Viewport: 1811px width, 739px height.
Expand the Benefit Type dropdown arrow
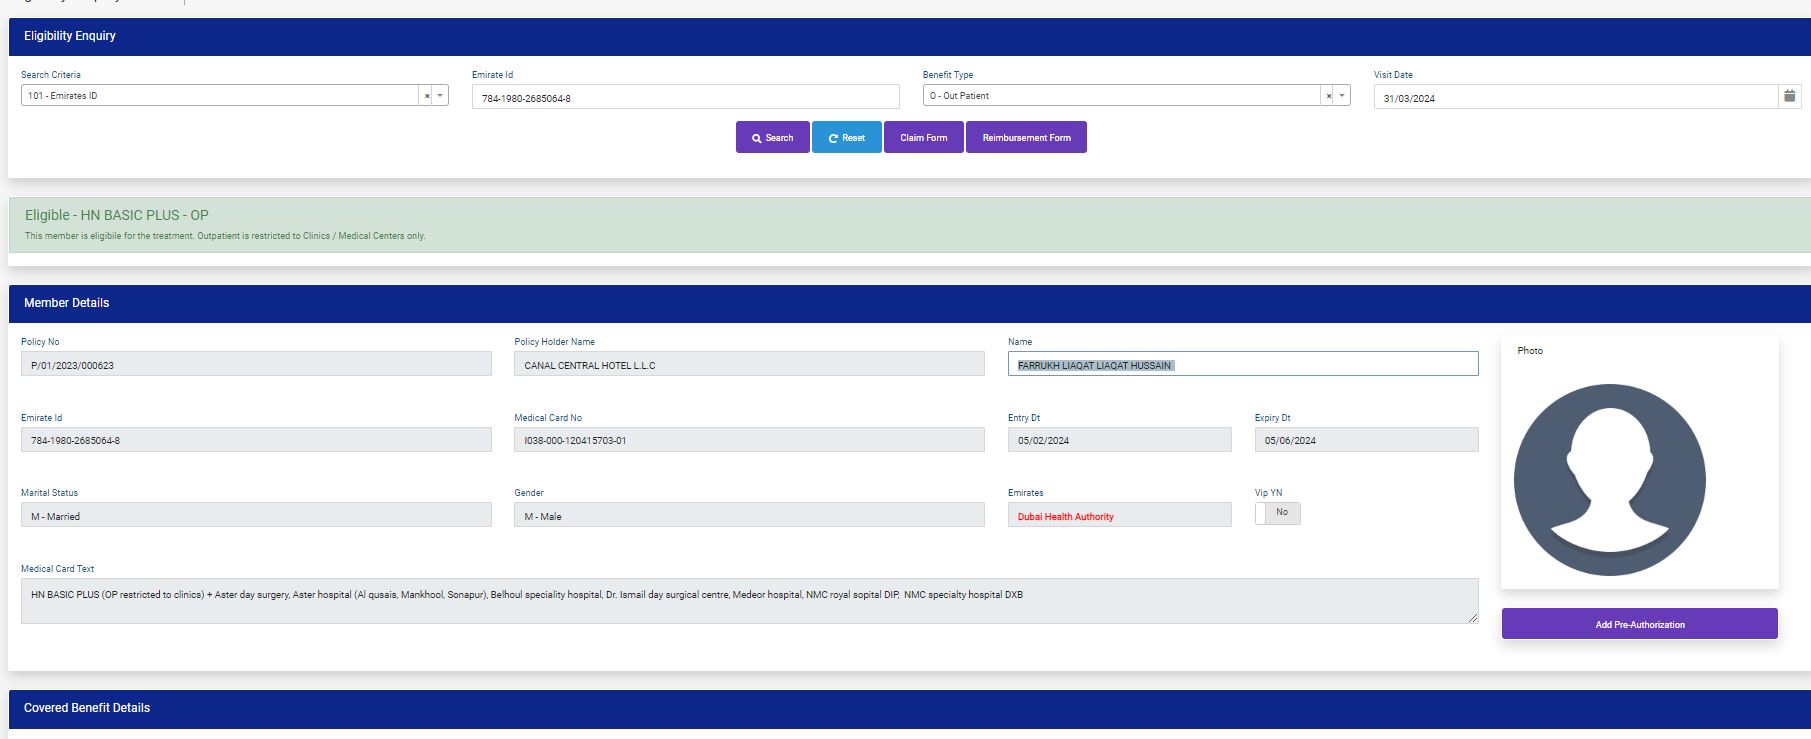pos(1342,96)
